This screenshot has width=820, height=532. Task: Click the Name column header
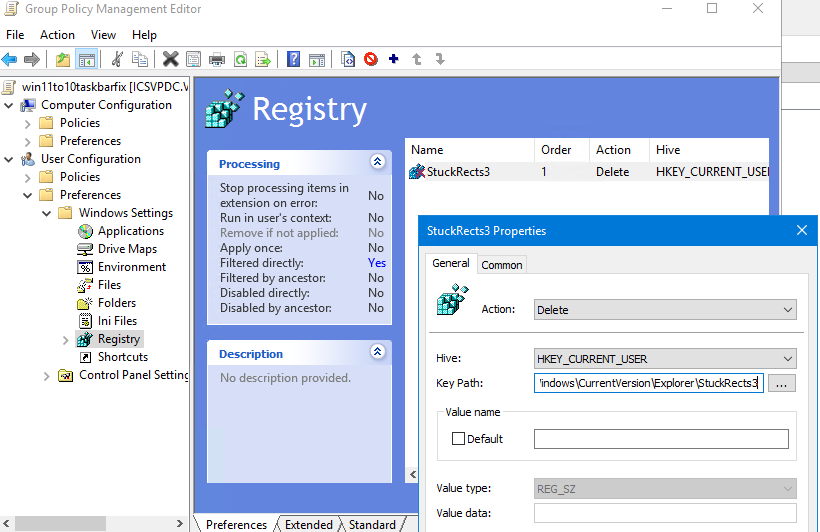(x=470, y=150)
